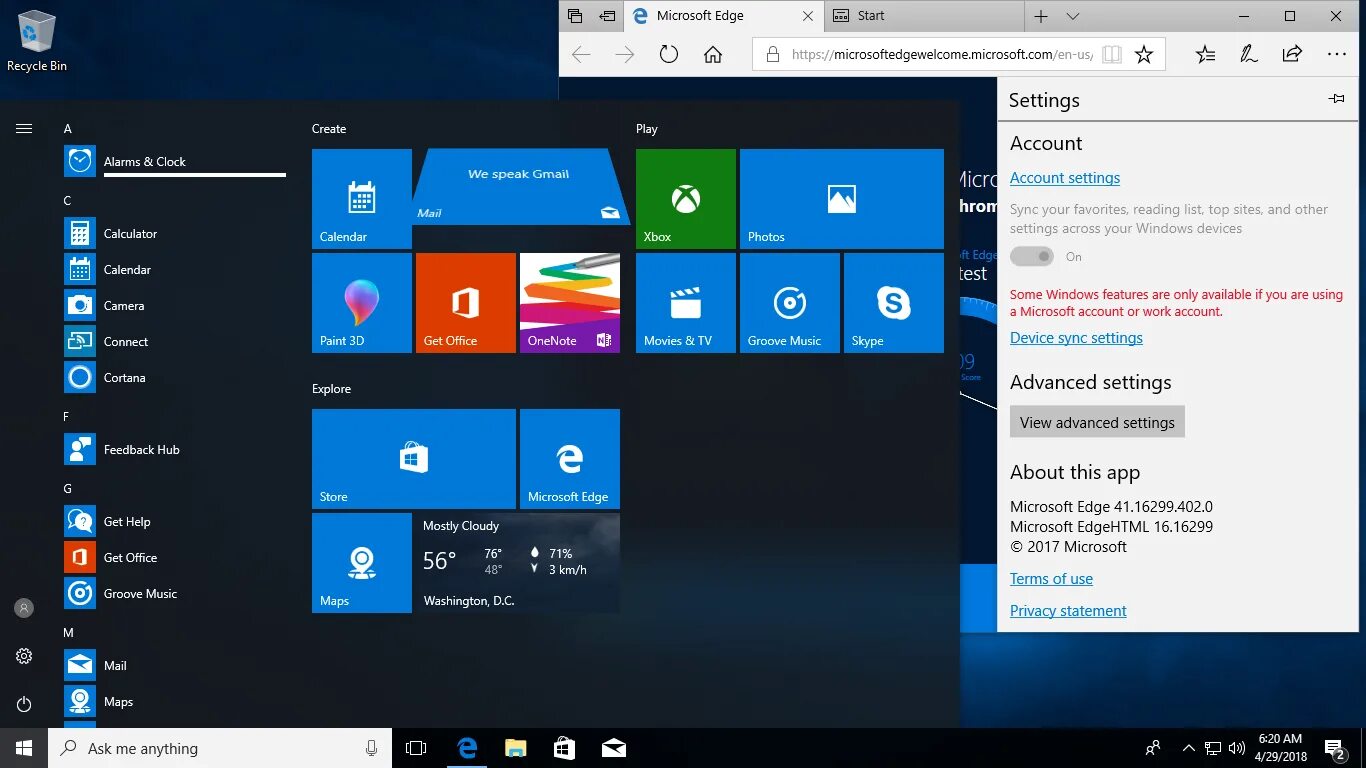This screenshot has width=1366, height=768.
Task: Set these tabs aside
Action: point(607,16)
